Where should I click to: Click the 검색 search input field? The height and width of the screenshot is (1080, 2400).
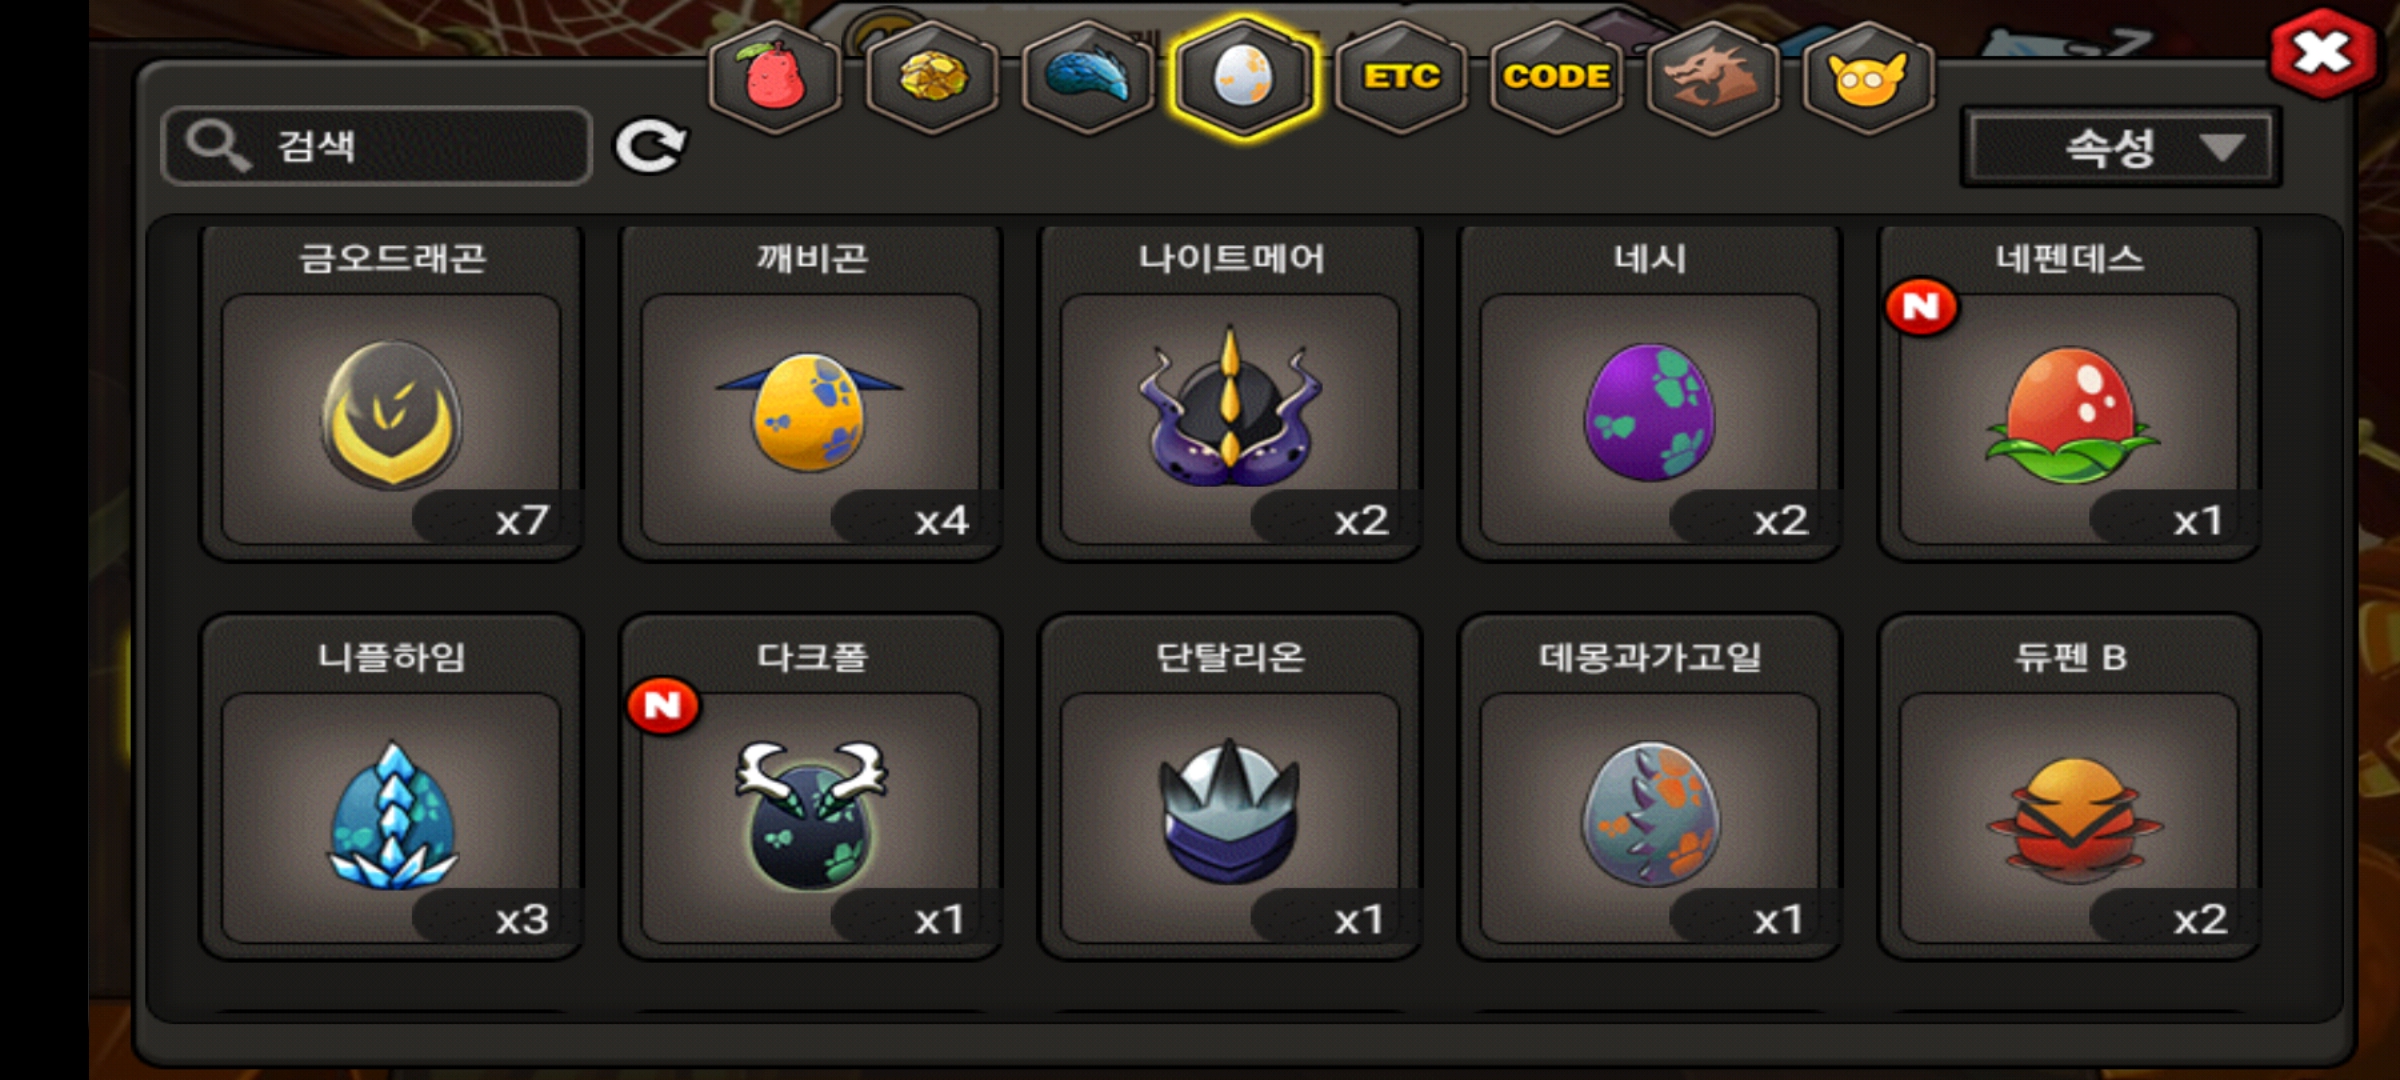pyautogui.click(x=377, y=146)
